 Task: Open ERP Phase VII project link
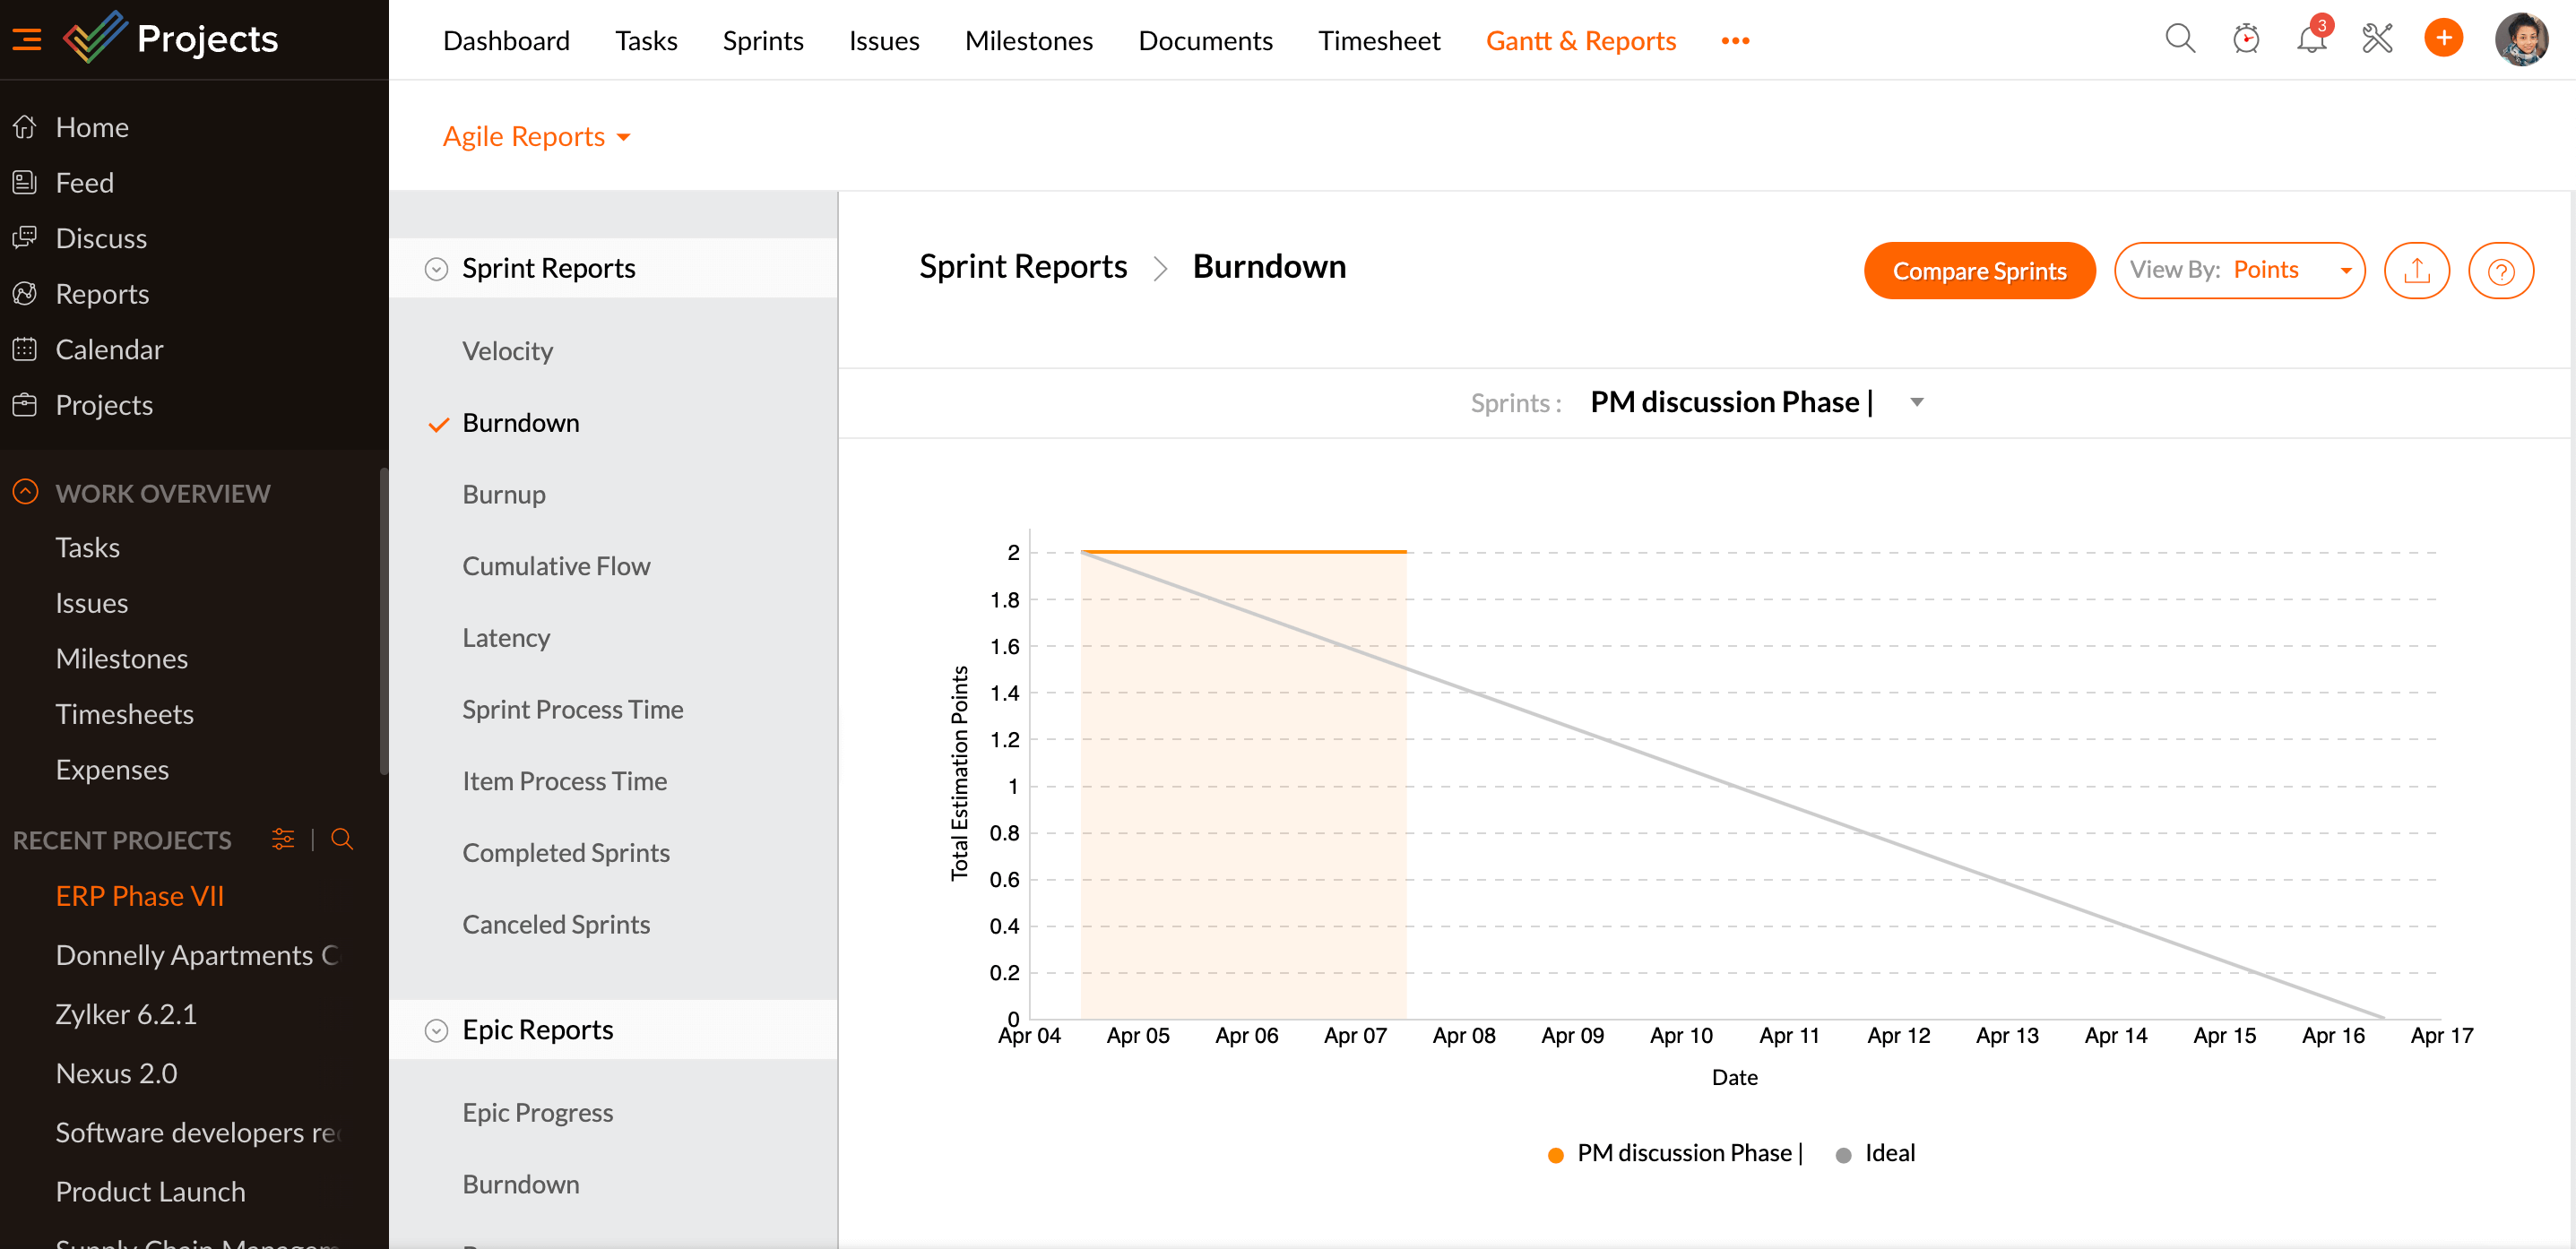[139, 895]
